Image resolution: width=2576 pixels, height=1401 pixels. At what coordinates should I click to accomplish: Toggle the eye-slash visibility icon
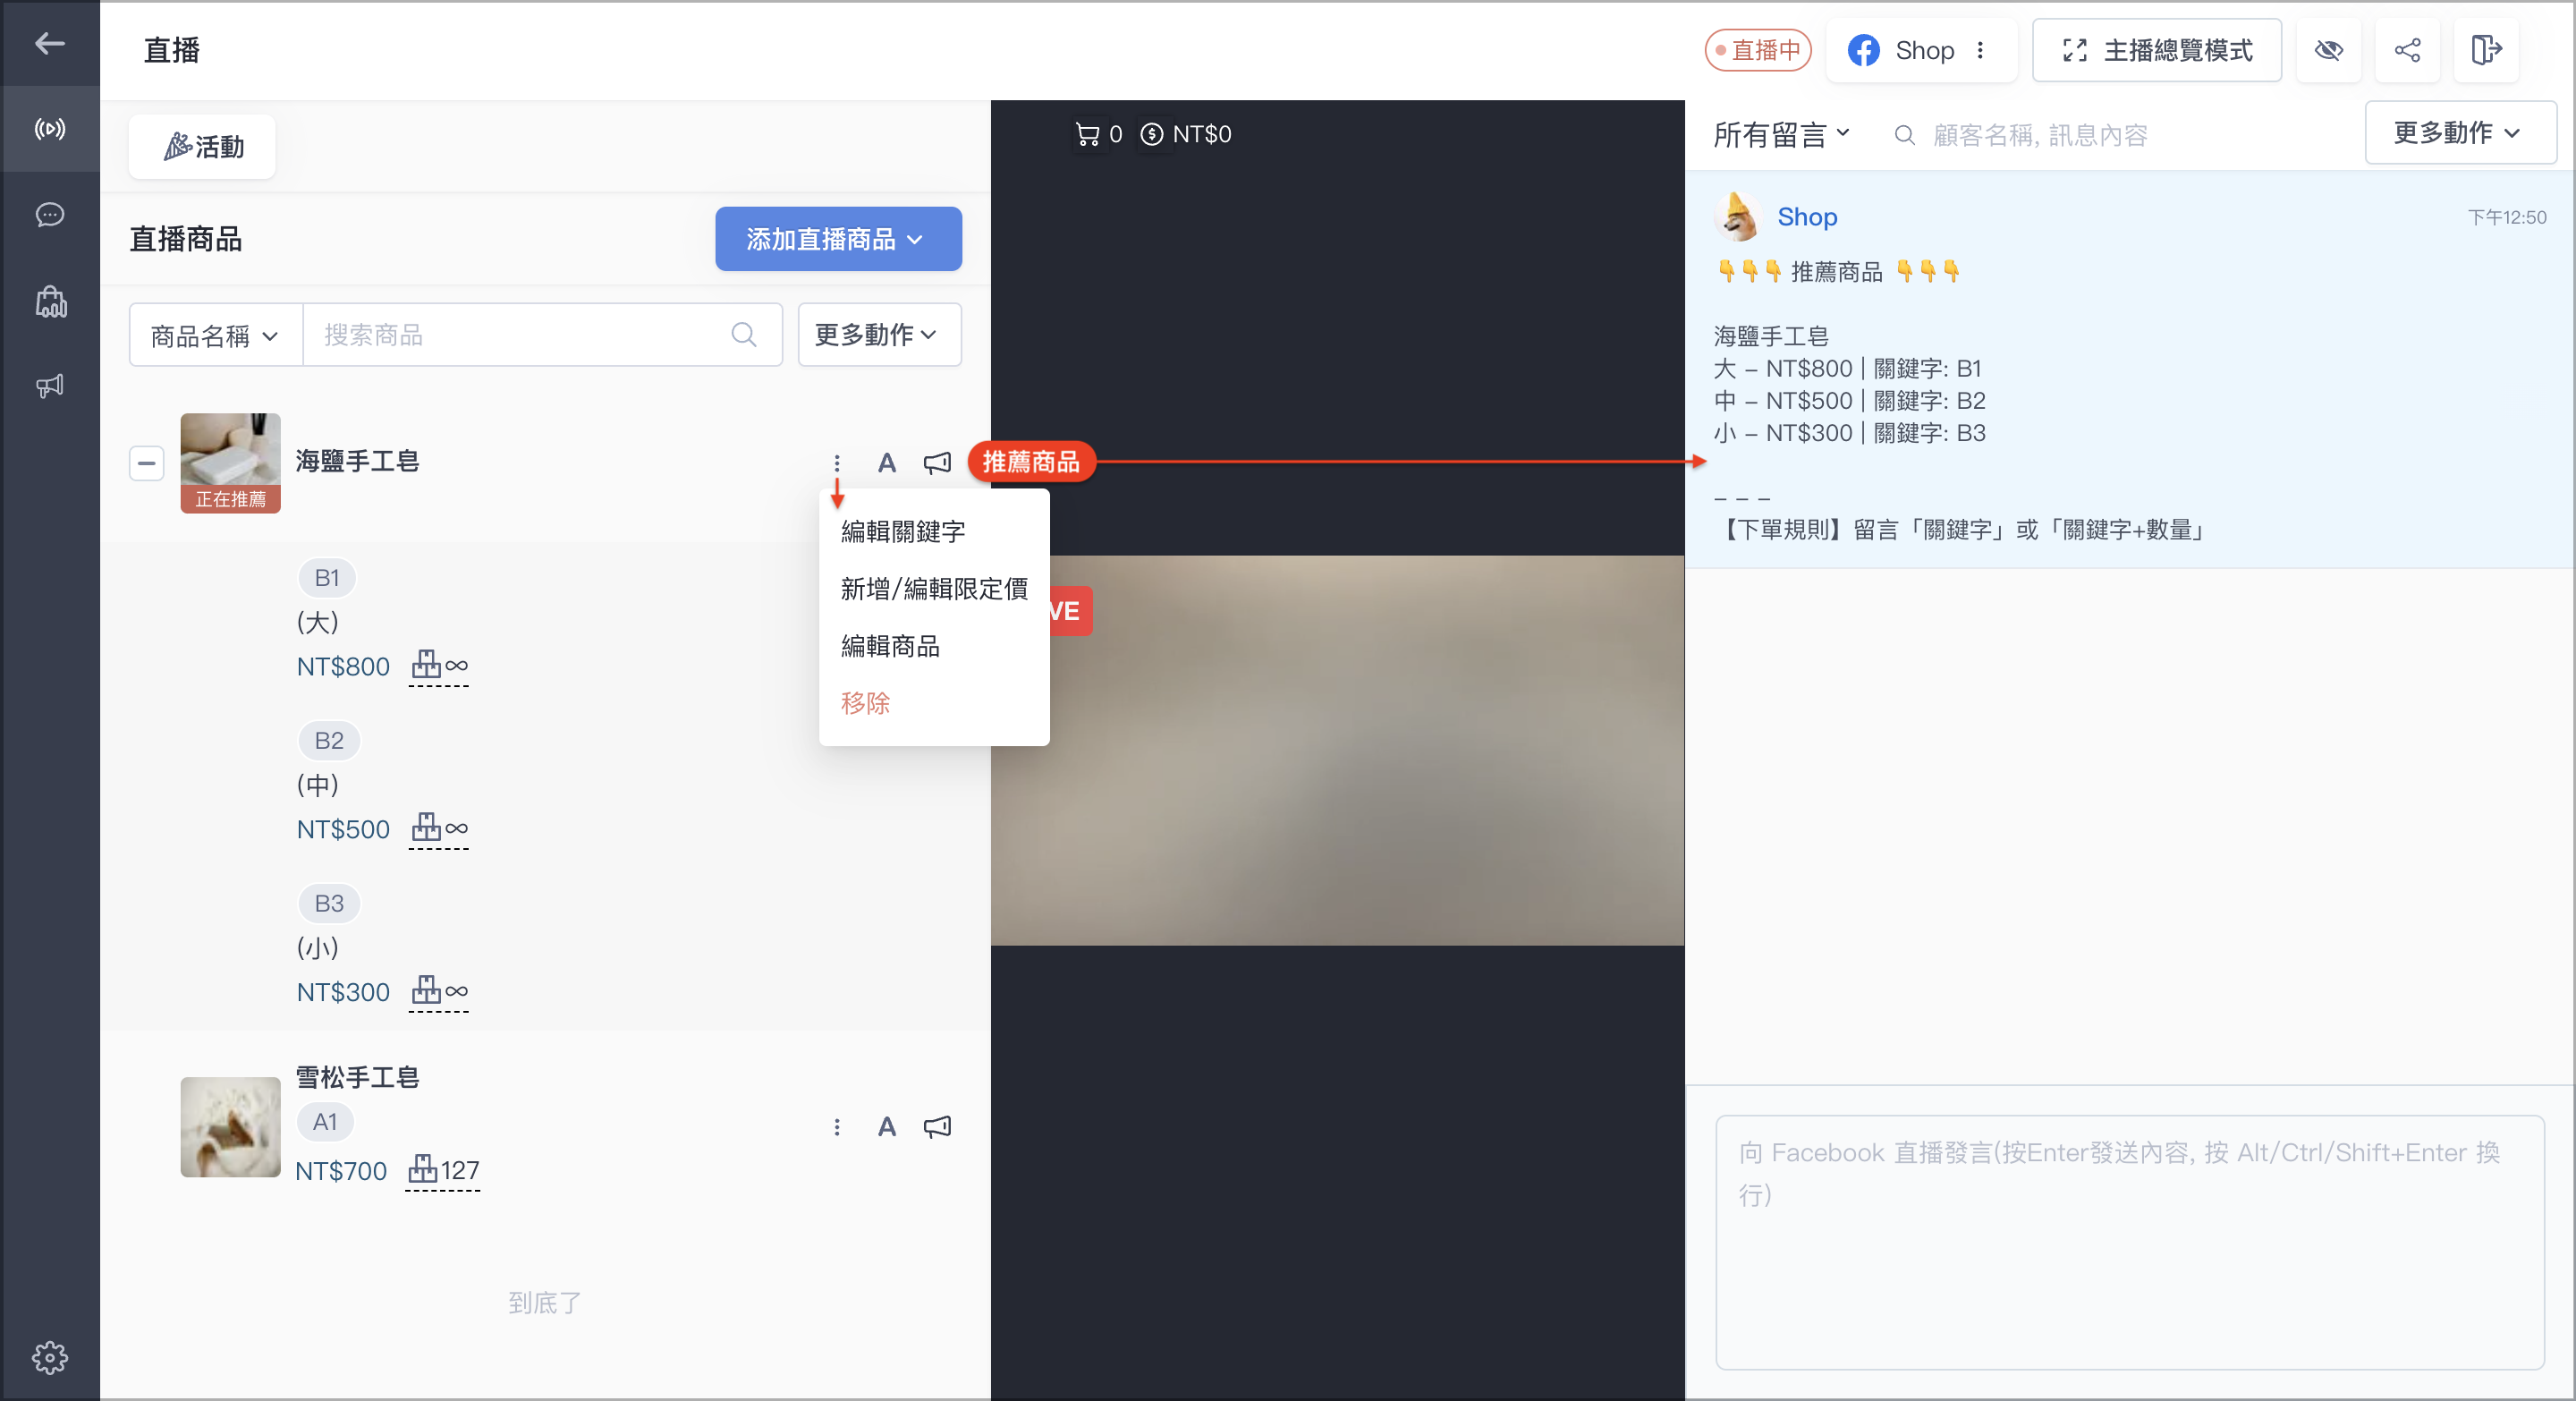tap(2328, 50)
